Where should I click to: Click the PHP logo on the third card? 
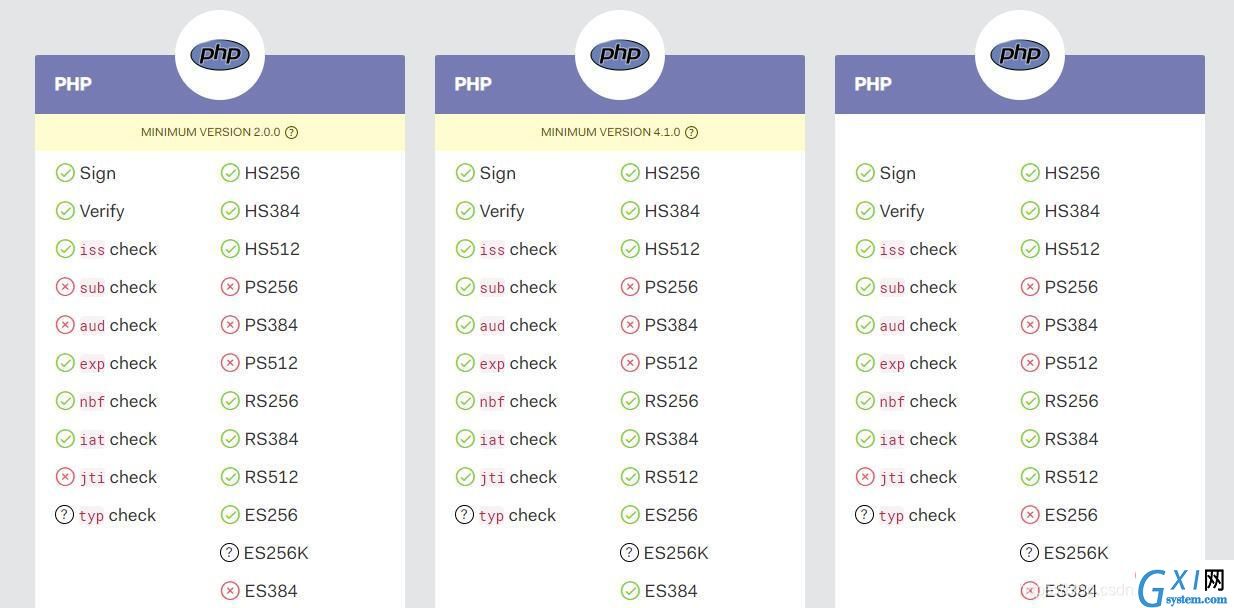coord(1020,55)
